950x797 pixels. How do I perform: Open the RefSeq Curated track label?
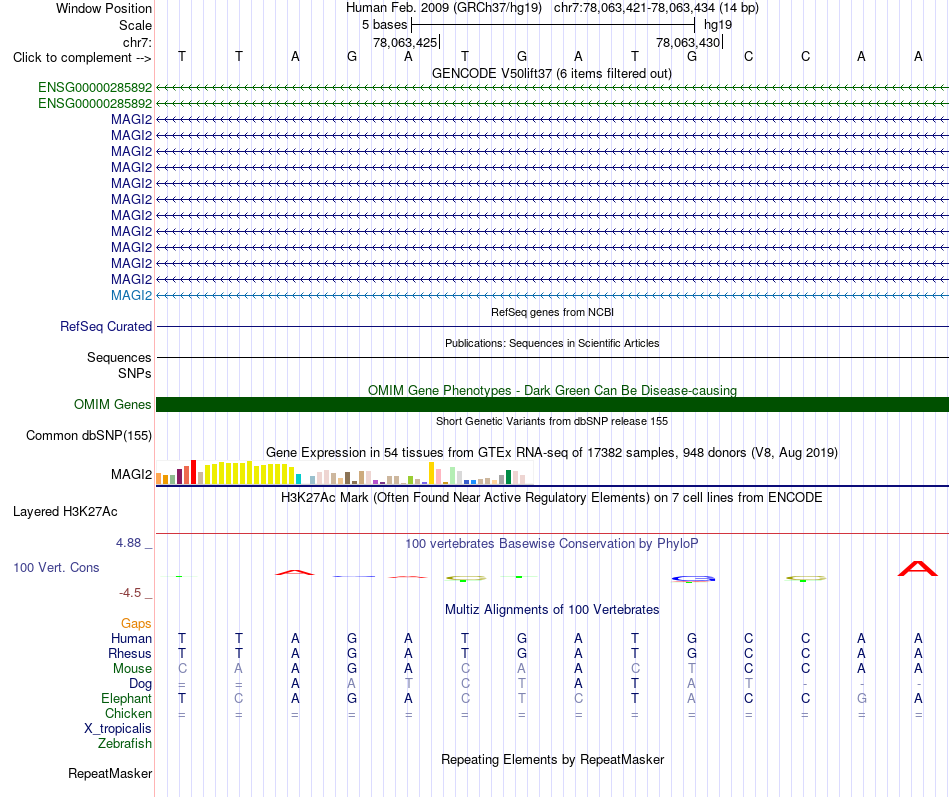[106, 326]
